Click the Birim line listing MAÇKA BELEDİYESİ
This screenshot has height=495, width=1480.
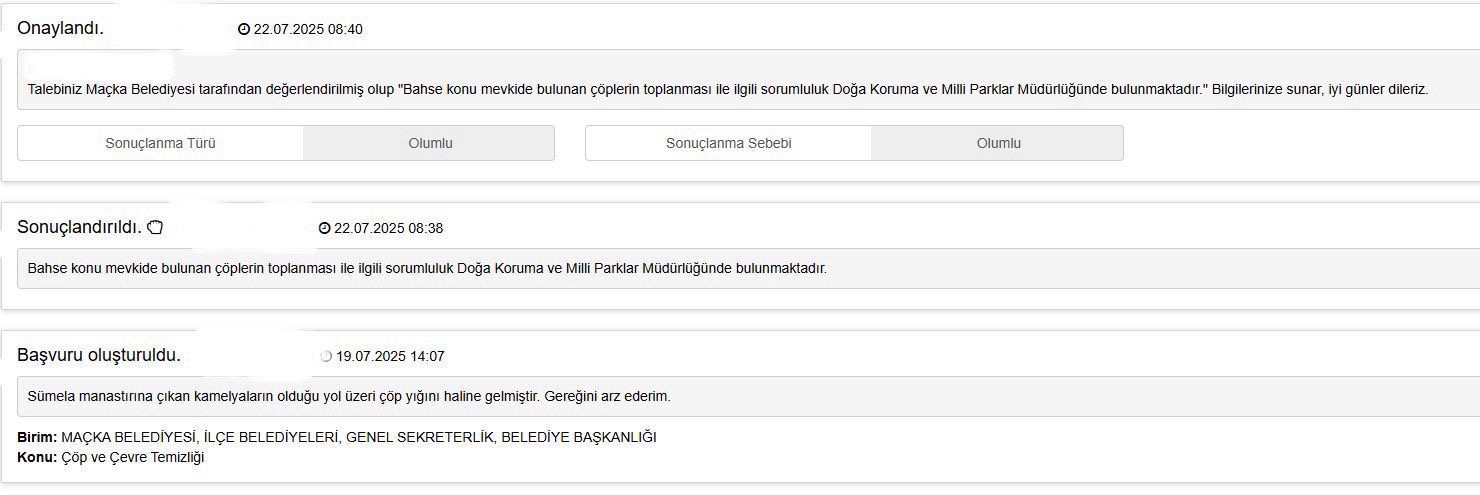(337, 437)
